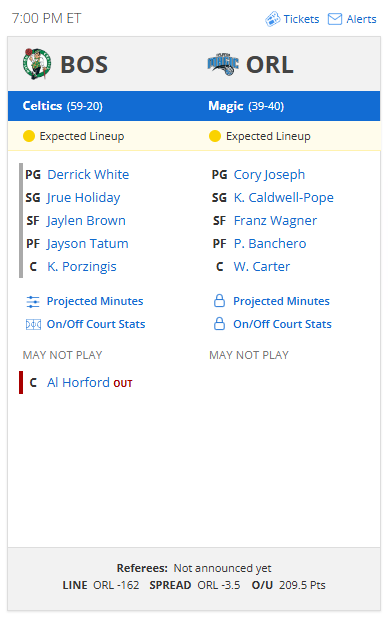Click Celtics Projected Minutes sliders icon
Image resolution: width=388 pixels, height=619 pixels.
click(33, 302)
